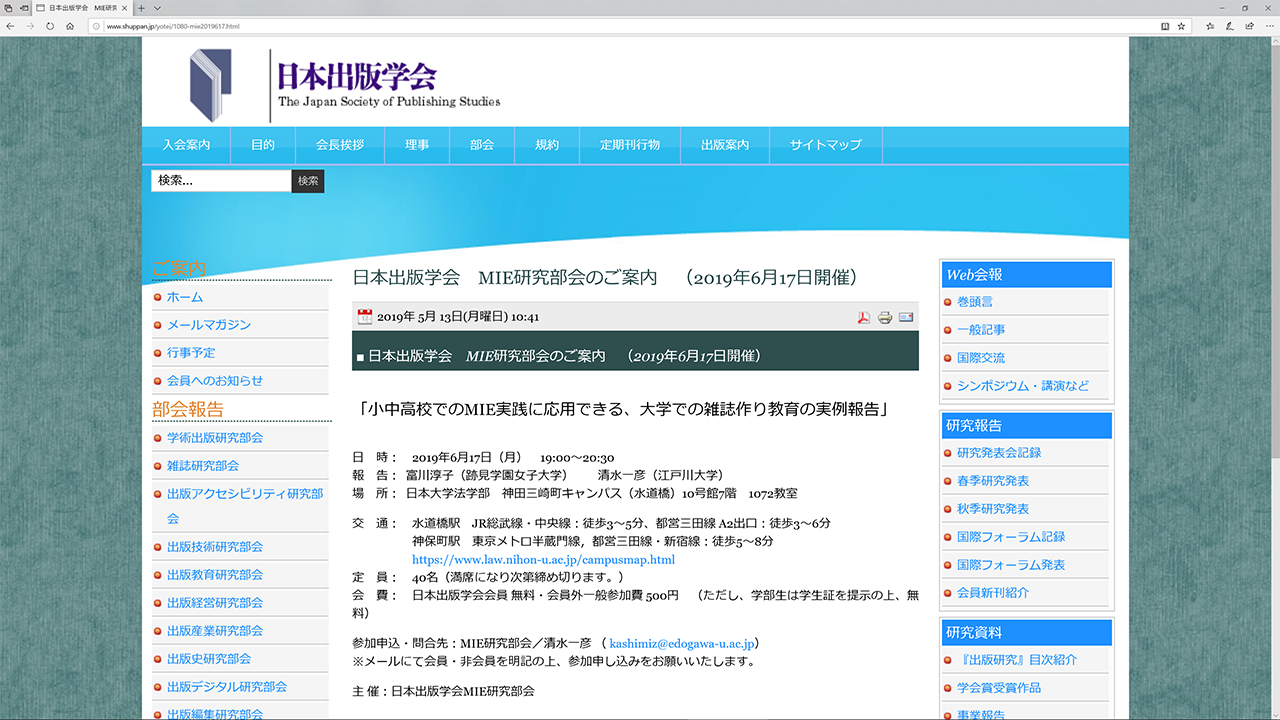Click the set tabs aside icon
The image size is (1280, 720).
[x=24, y=7]
